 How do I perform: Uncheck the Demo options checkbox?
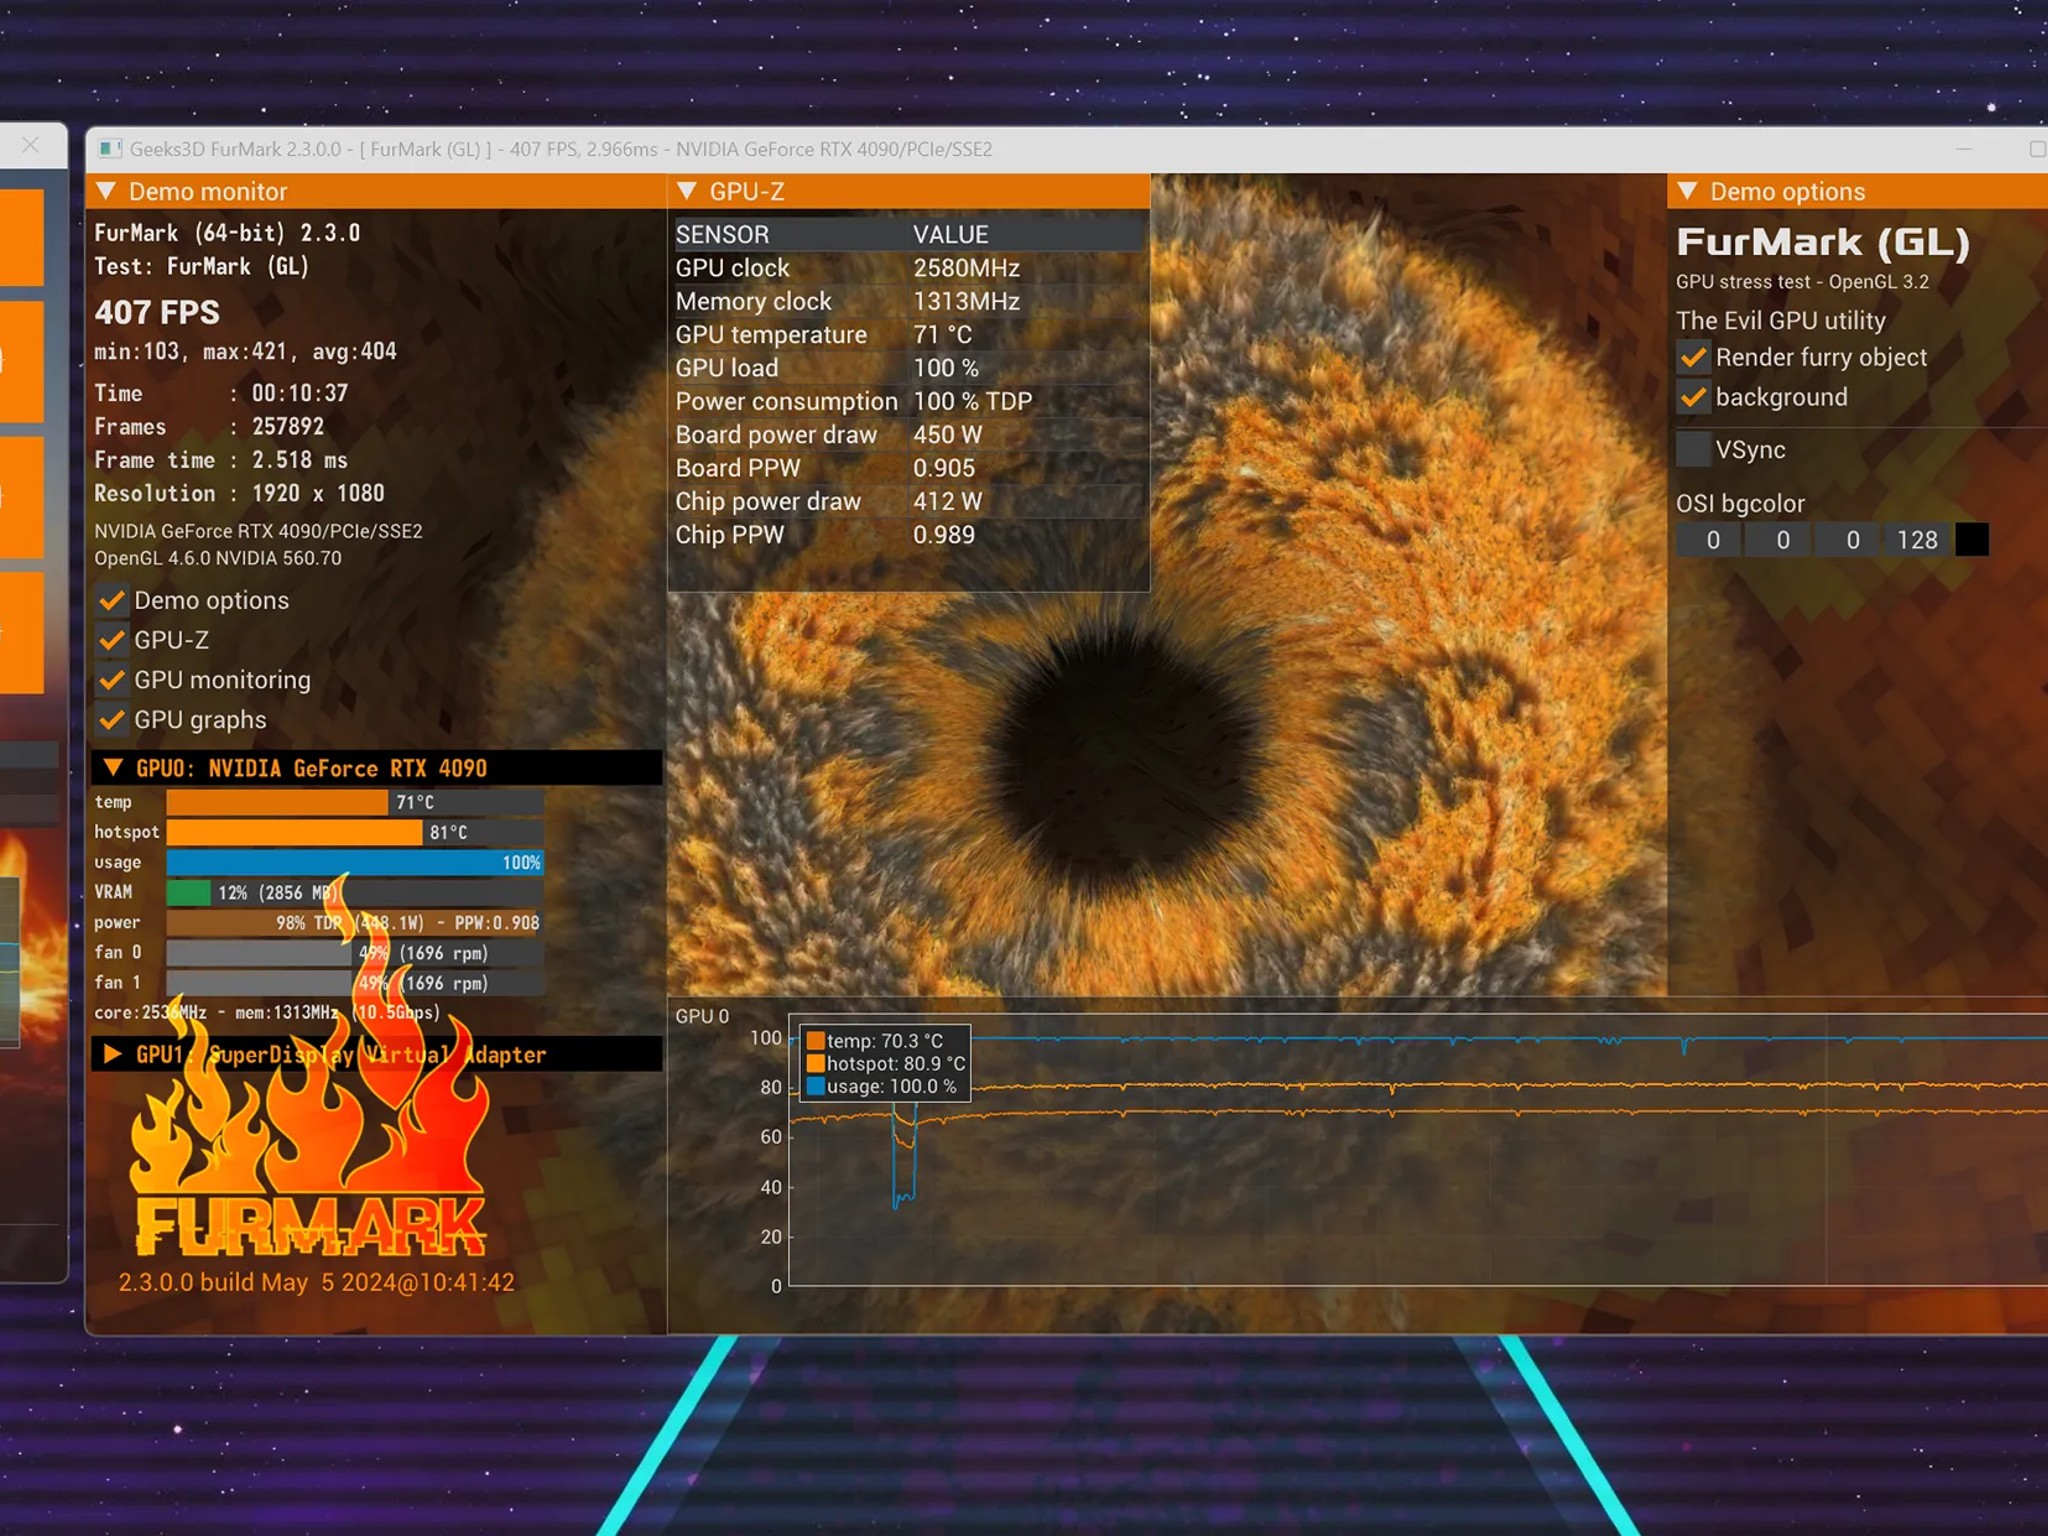[x=112, y=601]
